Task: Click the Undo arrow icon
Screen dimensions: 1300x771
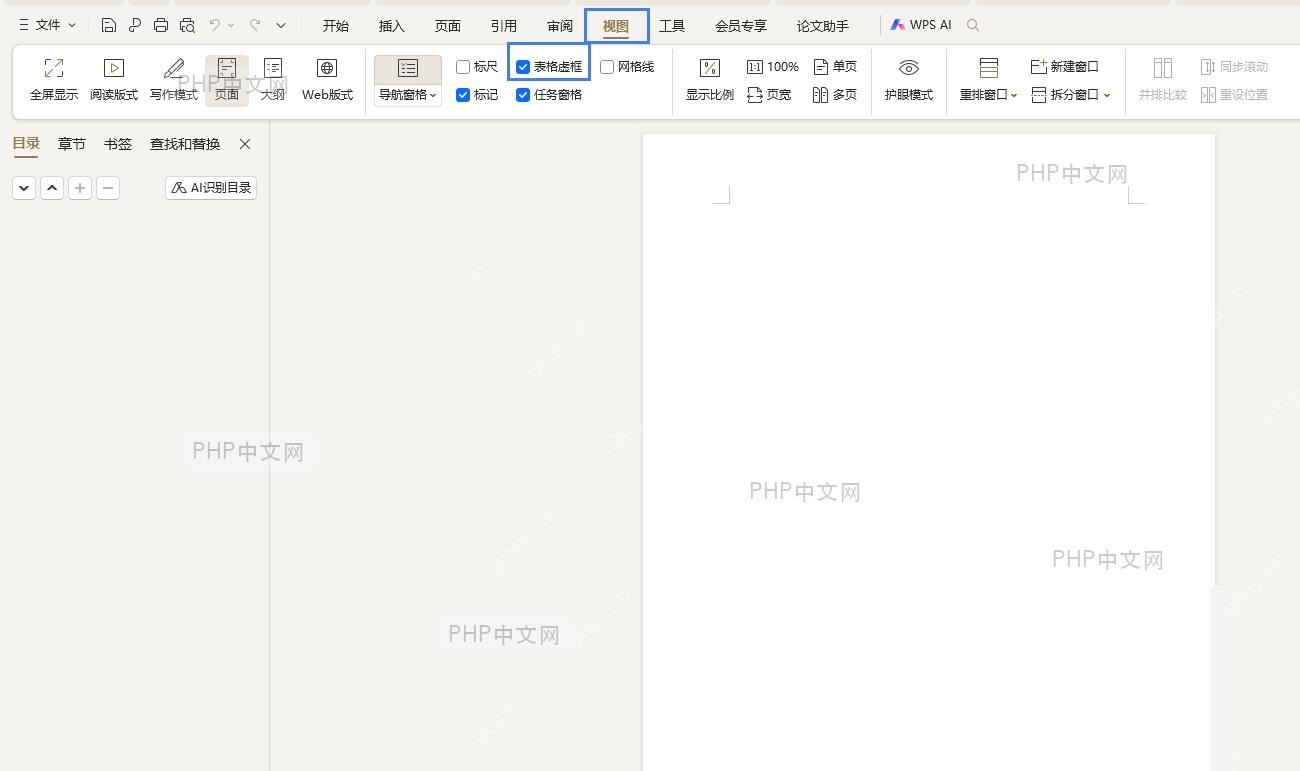Action: click(214, 25)
